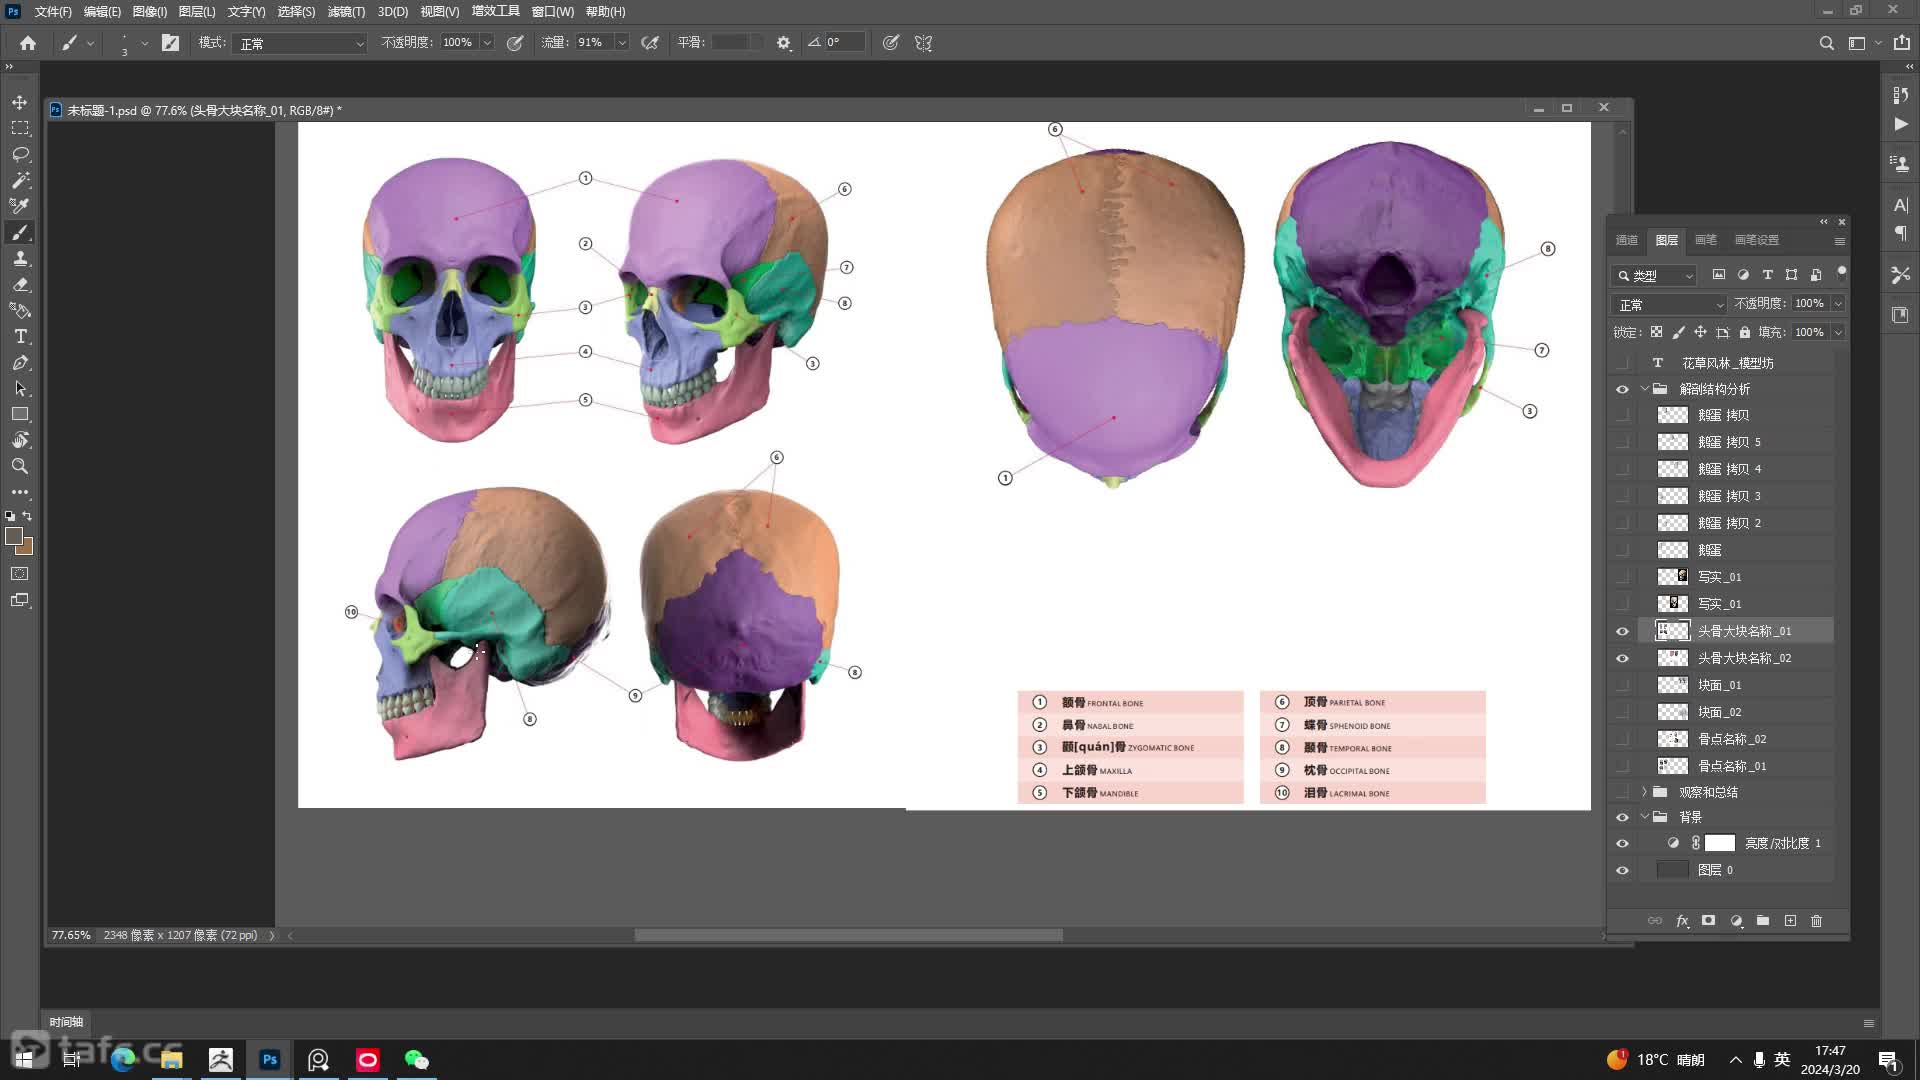Collapse the 背景 group

coord(1644,817)
